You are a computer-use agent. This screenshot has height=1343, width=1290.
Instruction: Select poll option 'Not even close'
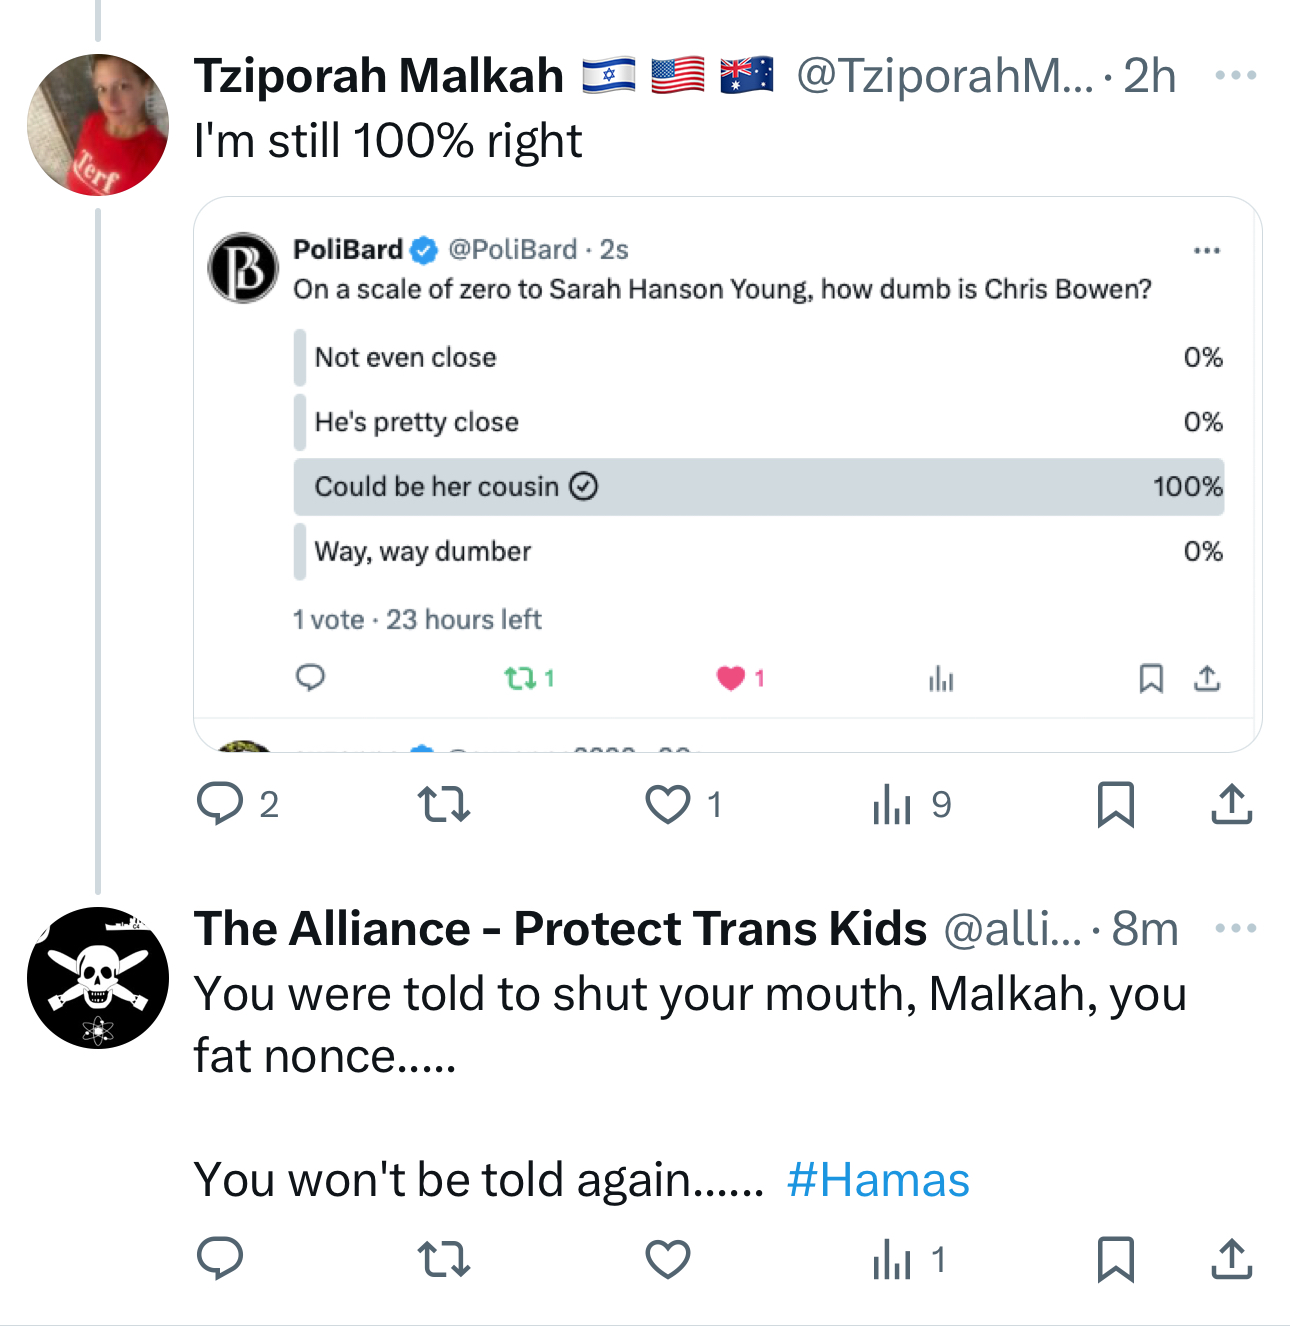click(758, 358)
